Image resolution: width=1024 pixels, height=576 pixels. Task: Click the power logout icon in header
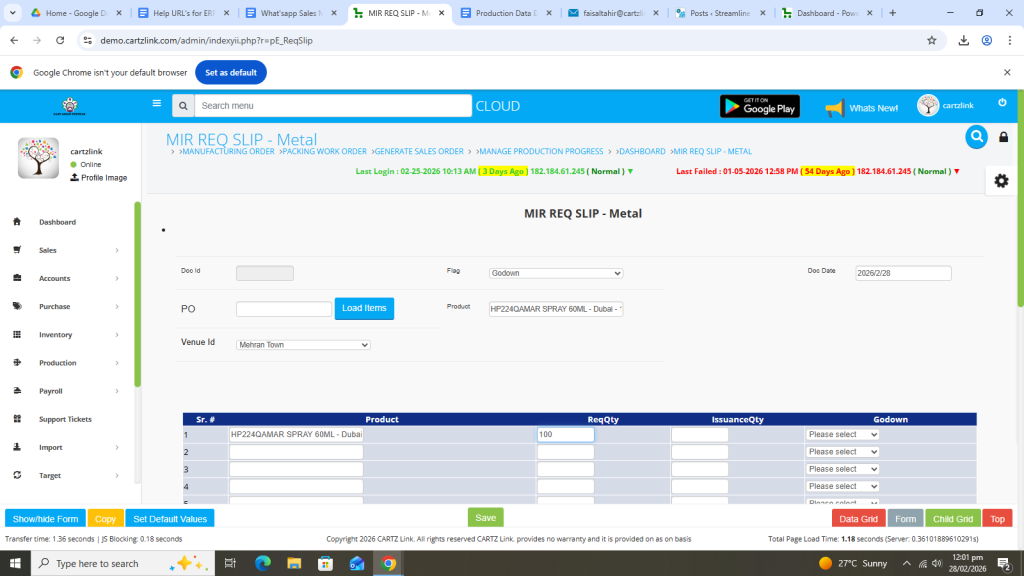tap(1002, 103)
